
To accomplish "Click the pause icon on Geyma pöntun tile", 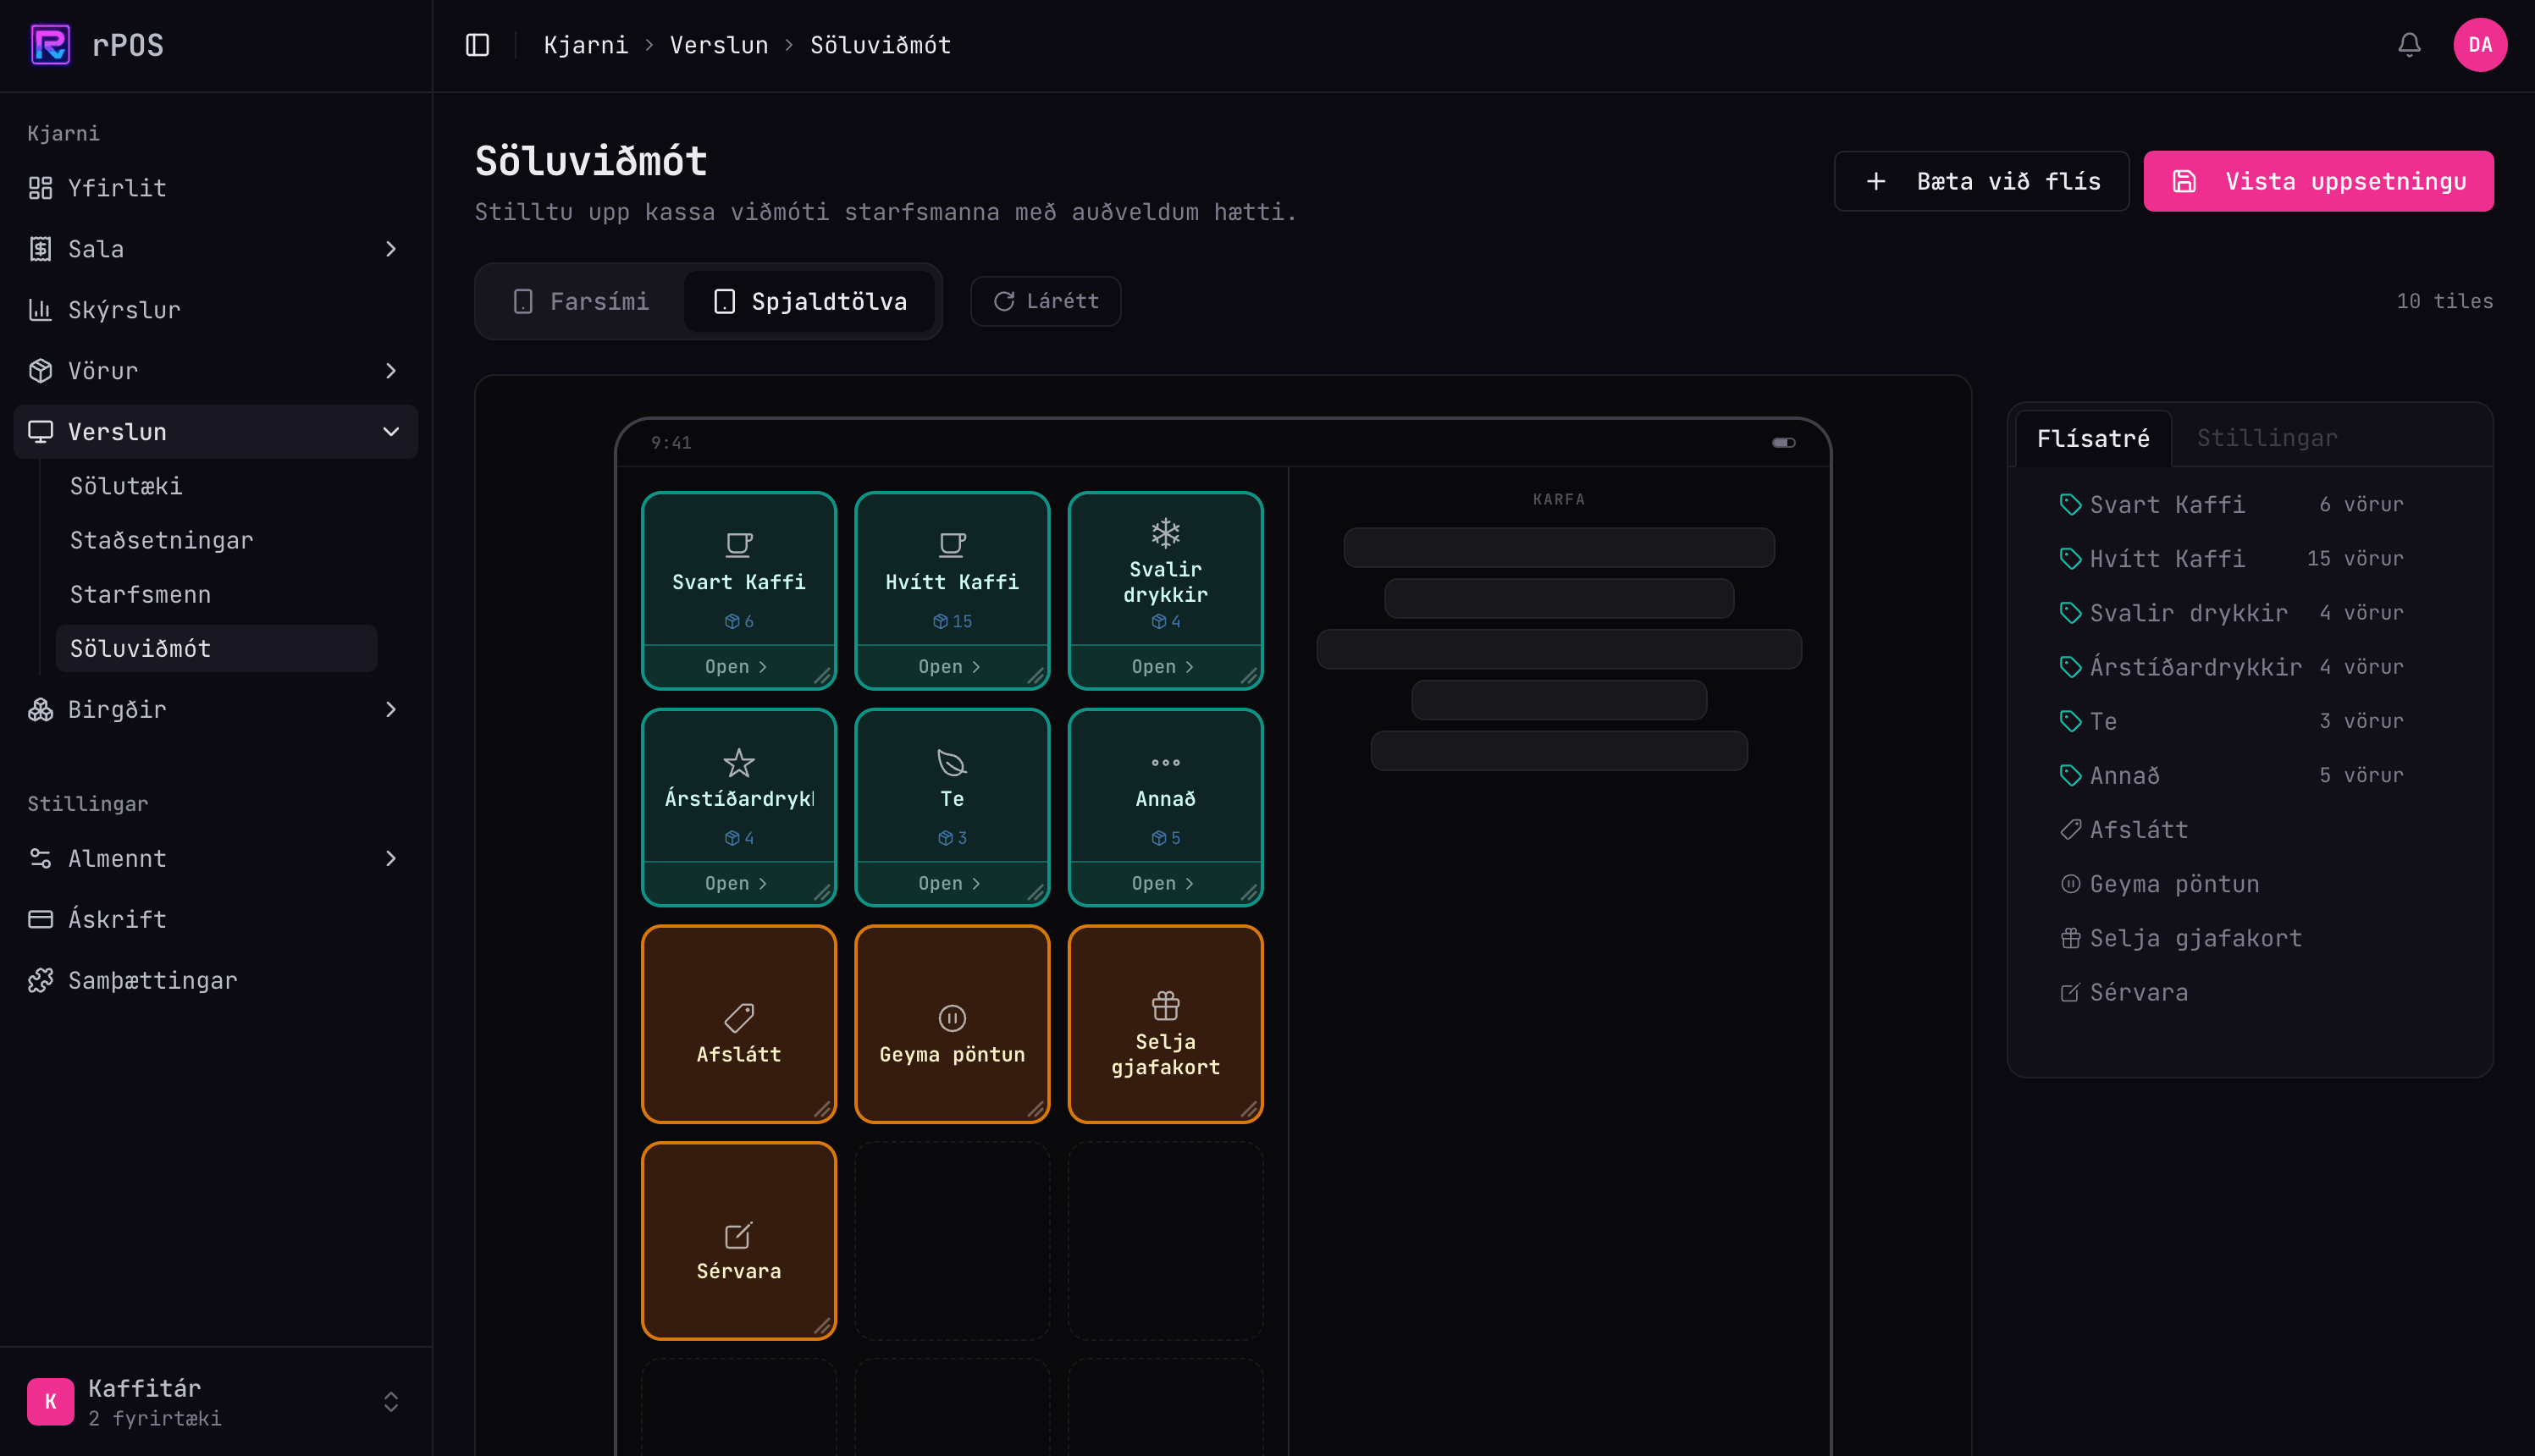I will (x=951, y=1019).
